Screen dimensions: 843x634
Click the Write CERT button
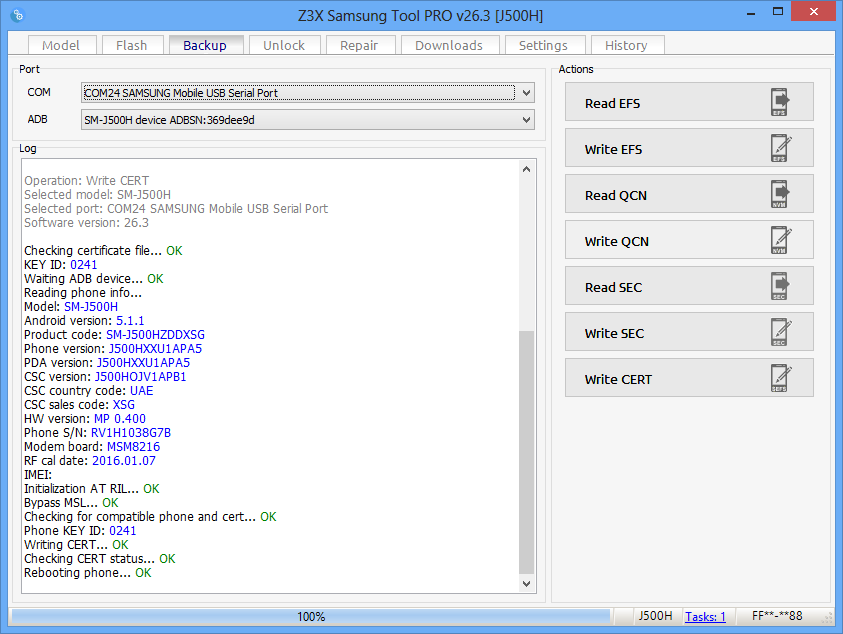(x=689, y=377)
